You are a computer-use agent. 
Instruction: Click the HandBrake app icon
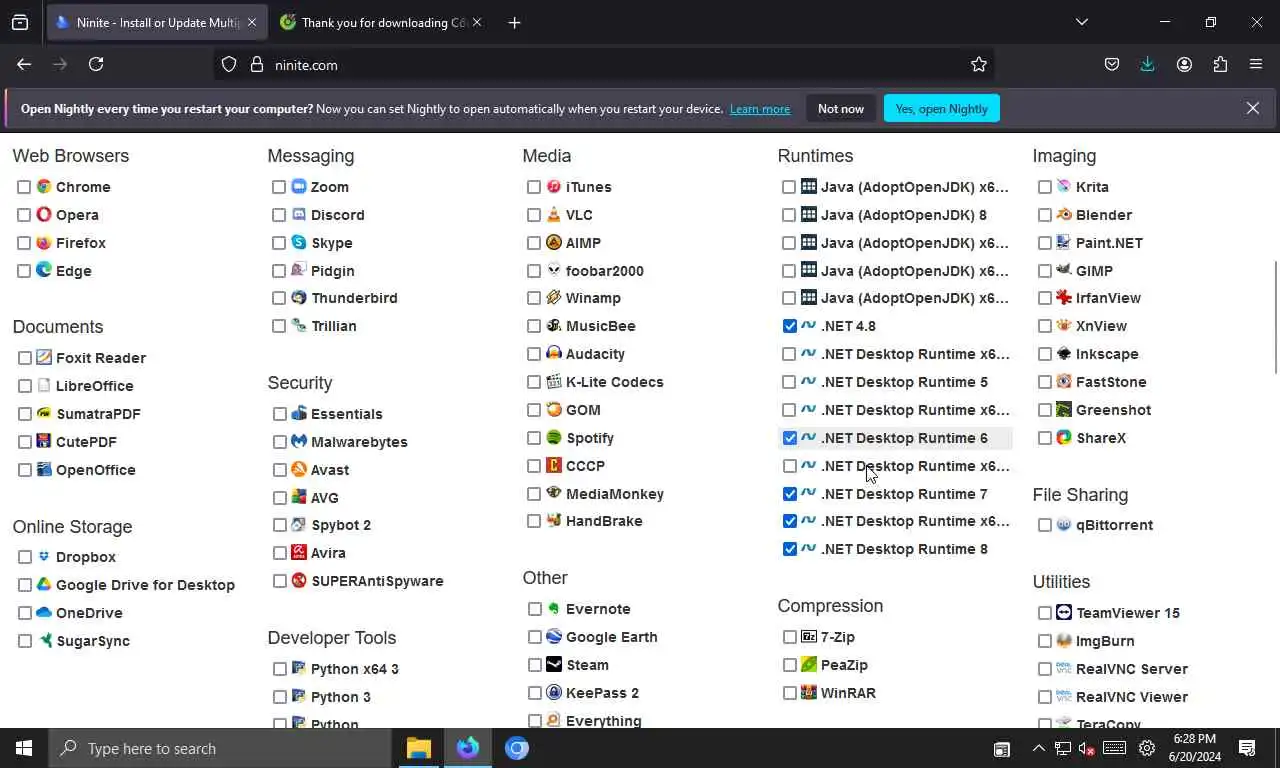click(554, 521)
